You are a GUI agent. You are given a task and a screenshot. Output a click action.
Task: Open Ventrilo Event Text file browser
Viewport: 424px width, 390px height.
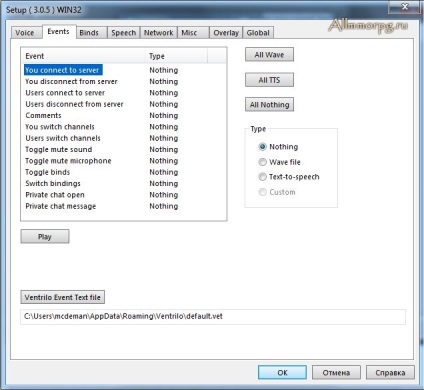pos(63,297)
